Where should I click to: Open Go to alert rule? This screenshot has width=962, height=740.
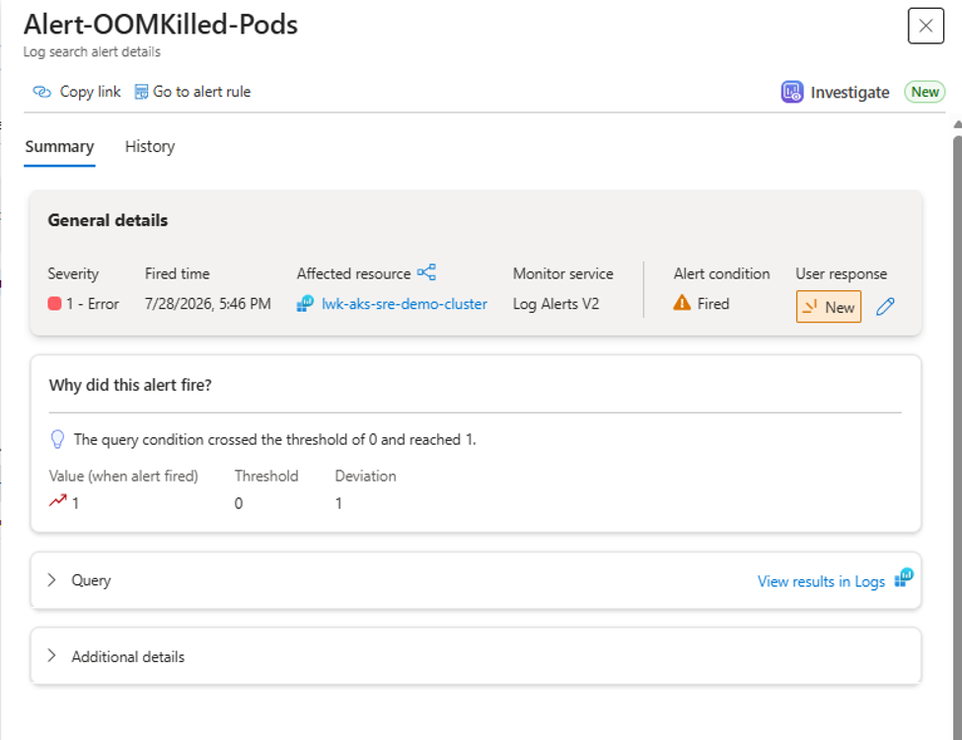202,92
